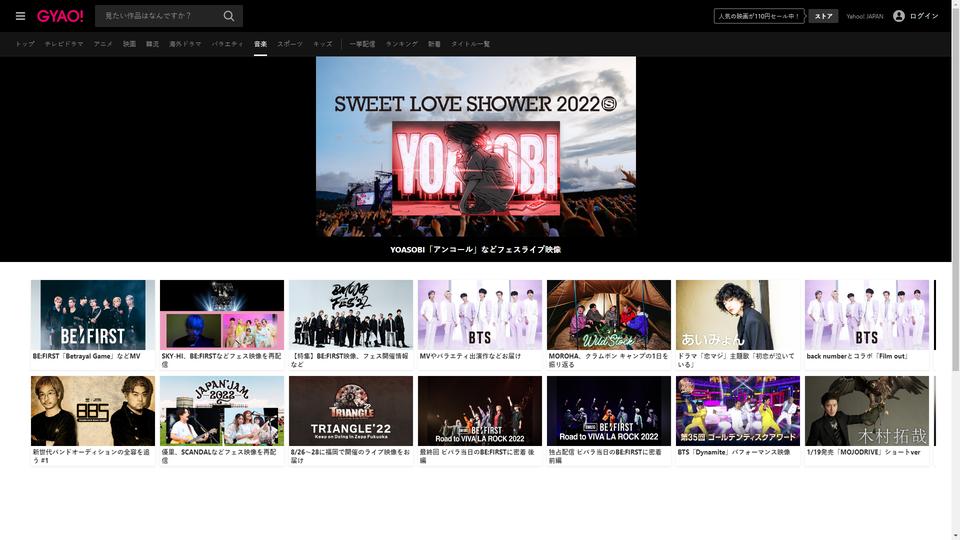Open the BE:FIRST Betrayal Game thumbnail
This screenshot has width=960, height=540.
[93, 315]
